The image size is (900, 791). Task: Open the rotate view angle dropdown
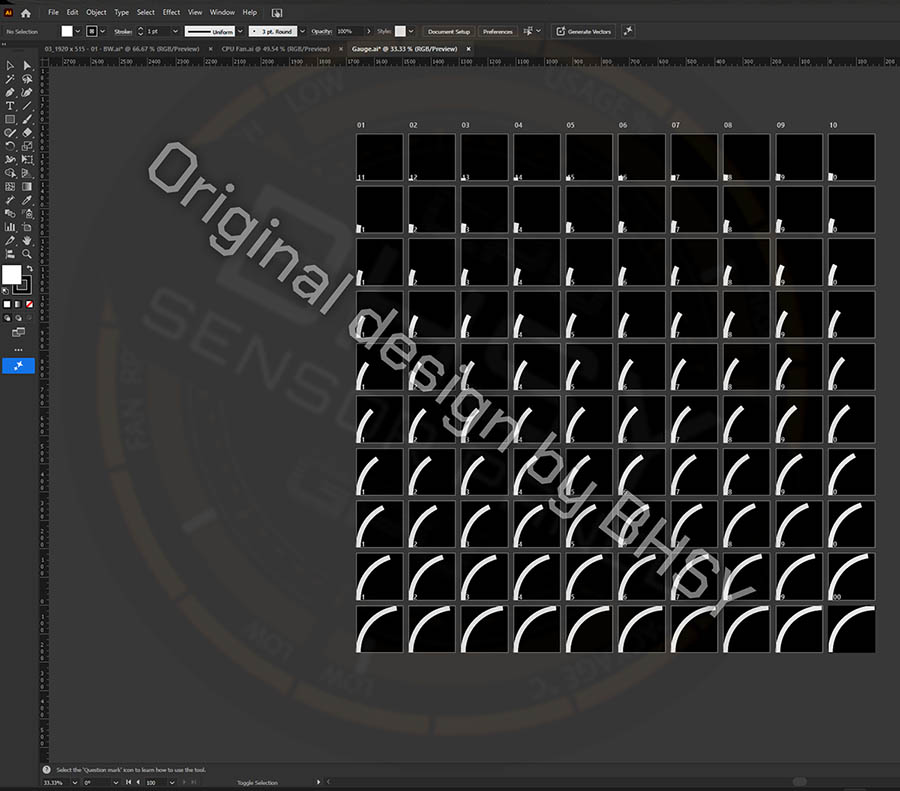(115, 782)
